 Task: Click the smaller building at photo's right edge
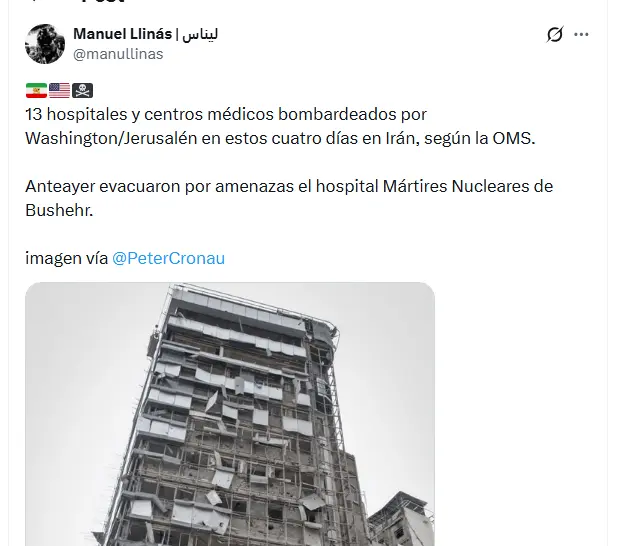point(401,519)
